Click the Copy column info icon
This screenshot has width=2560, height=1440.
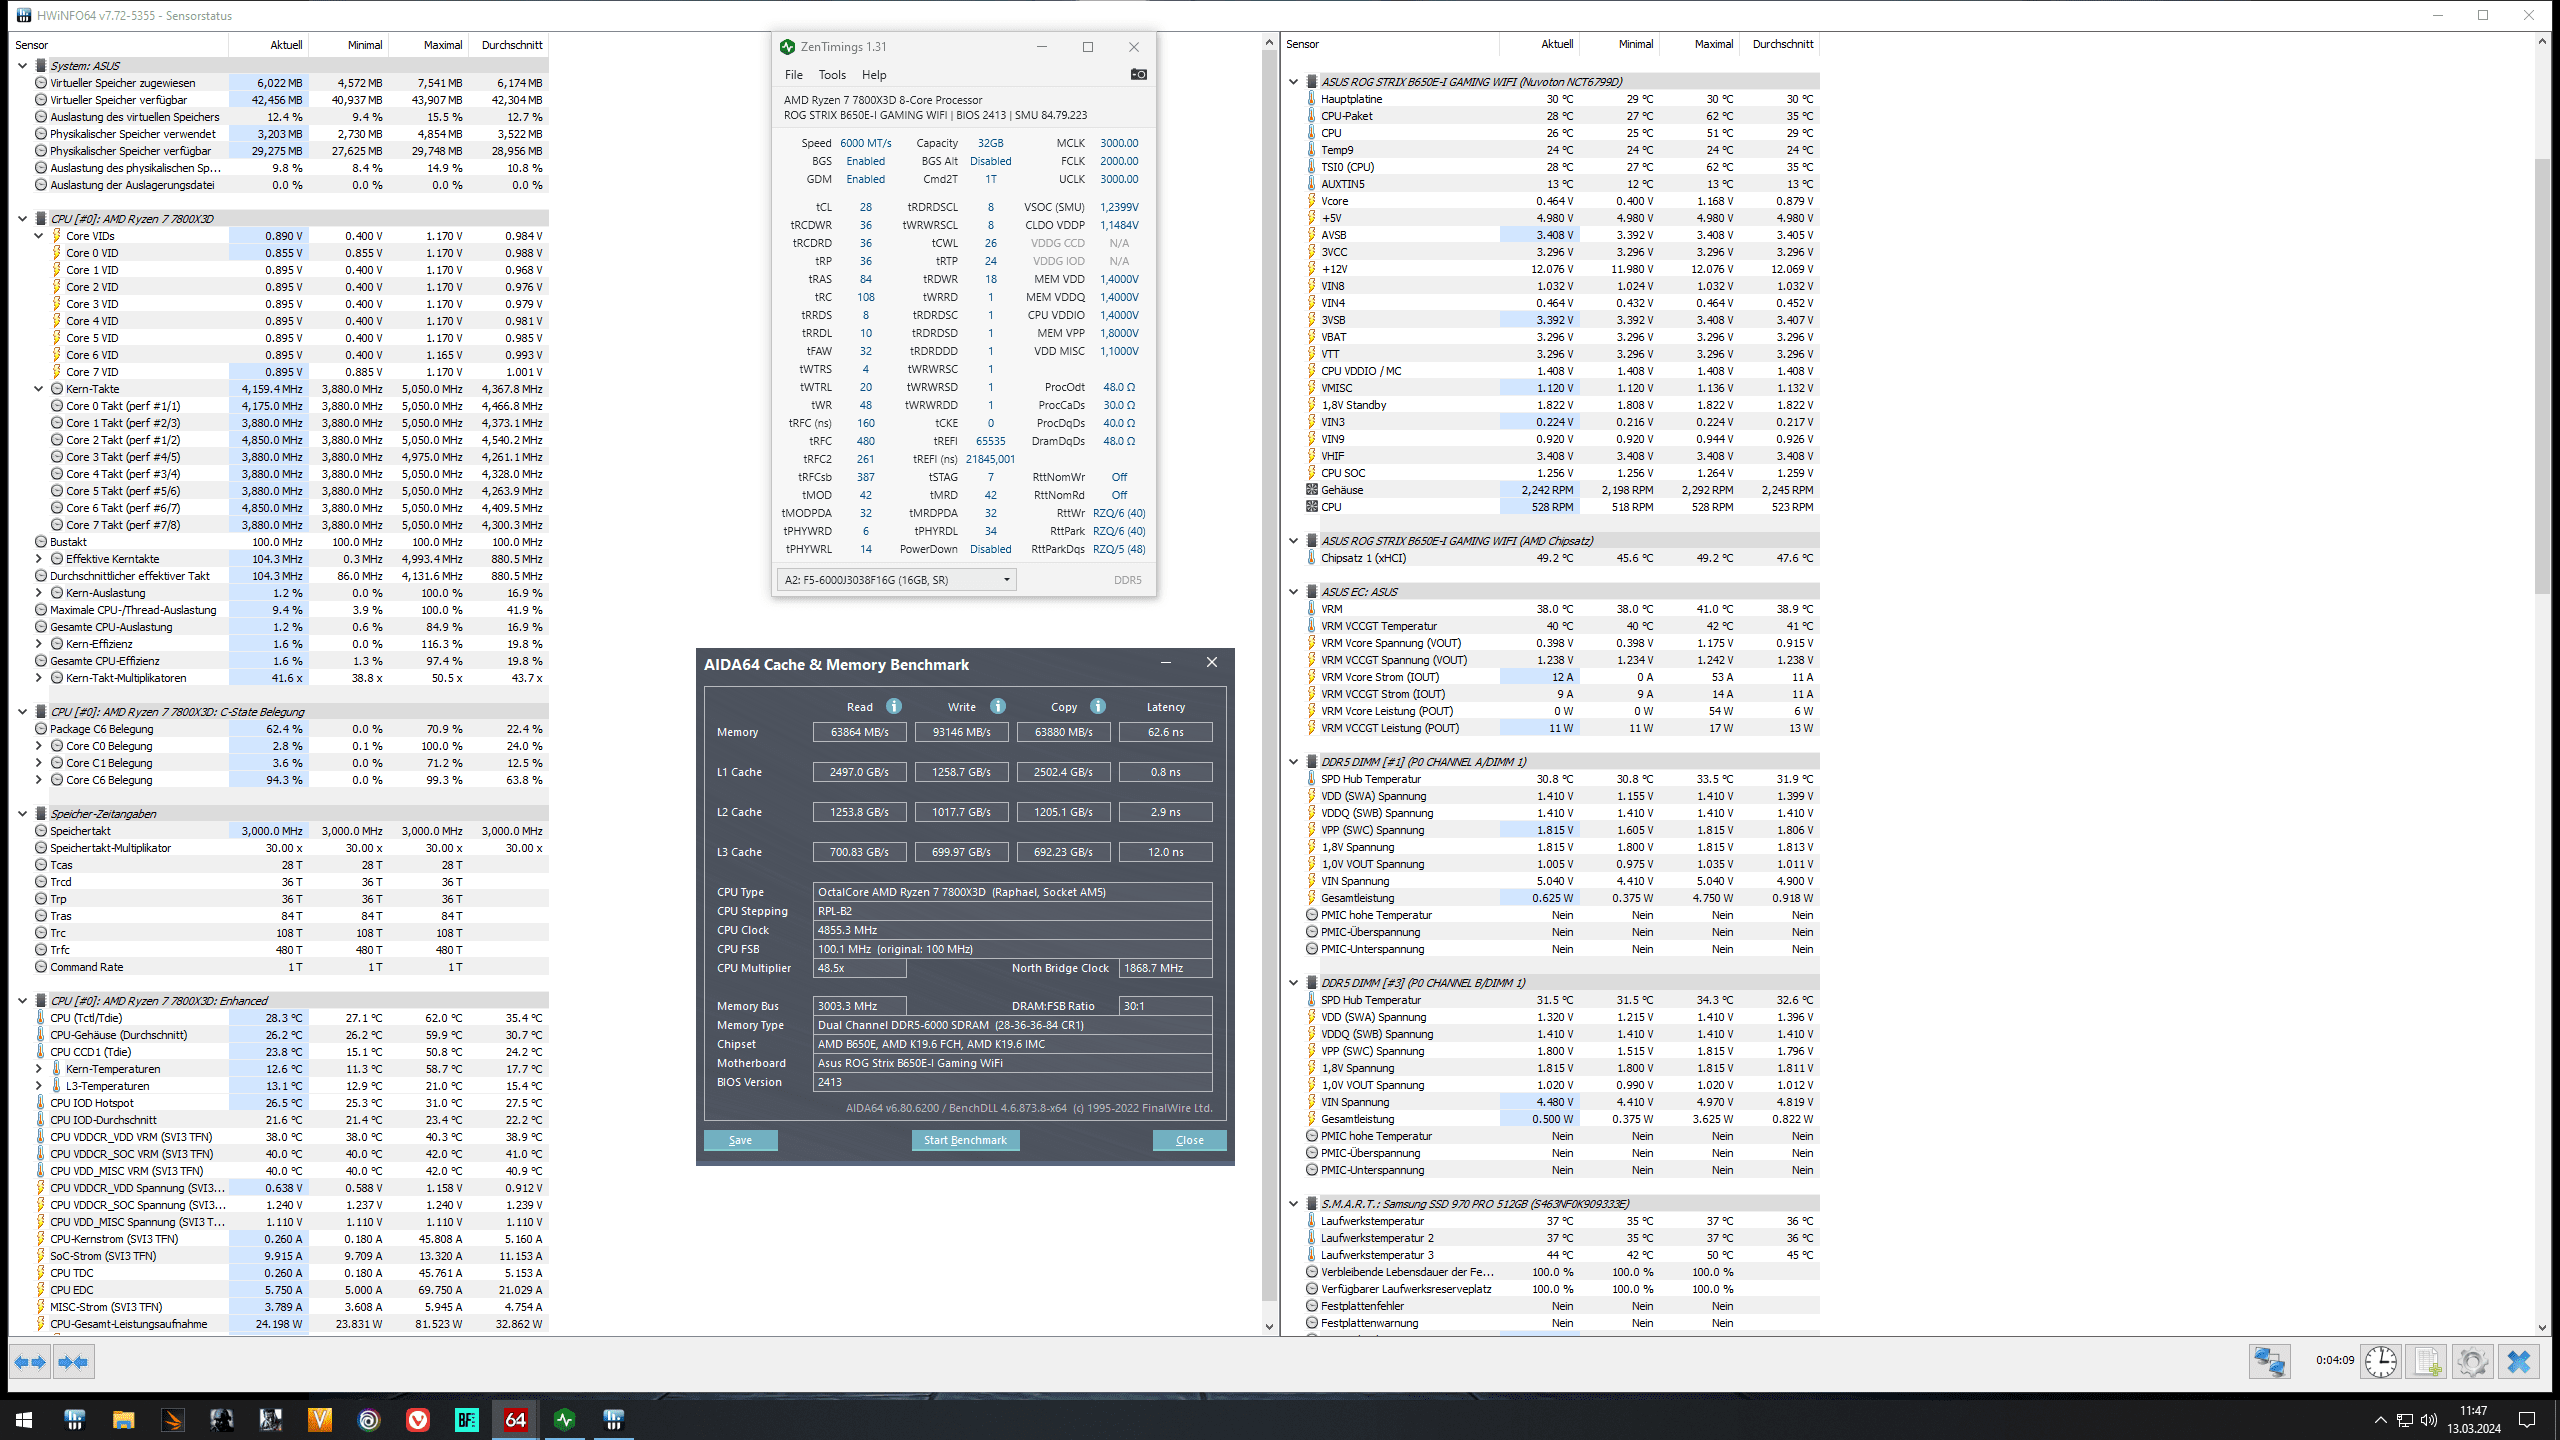[1098, 706]
